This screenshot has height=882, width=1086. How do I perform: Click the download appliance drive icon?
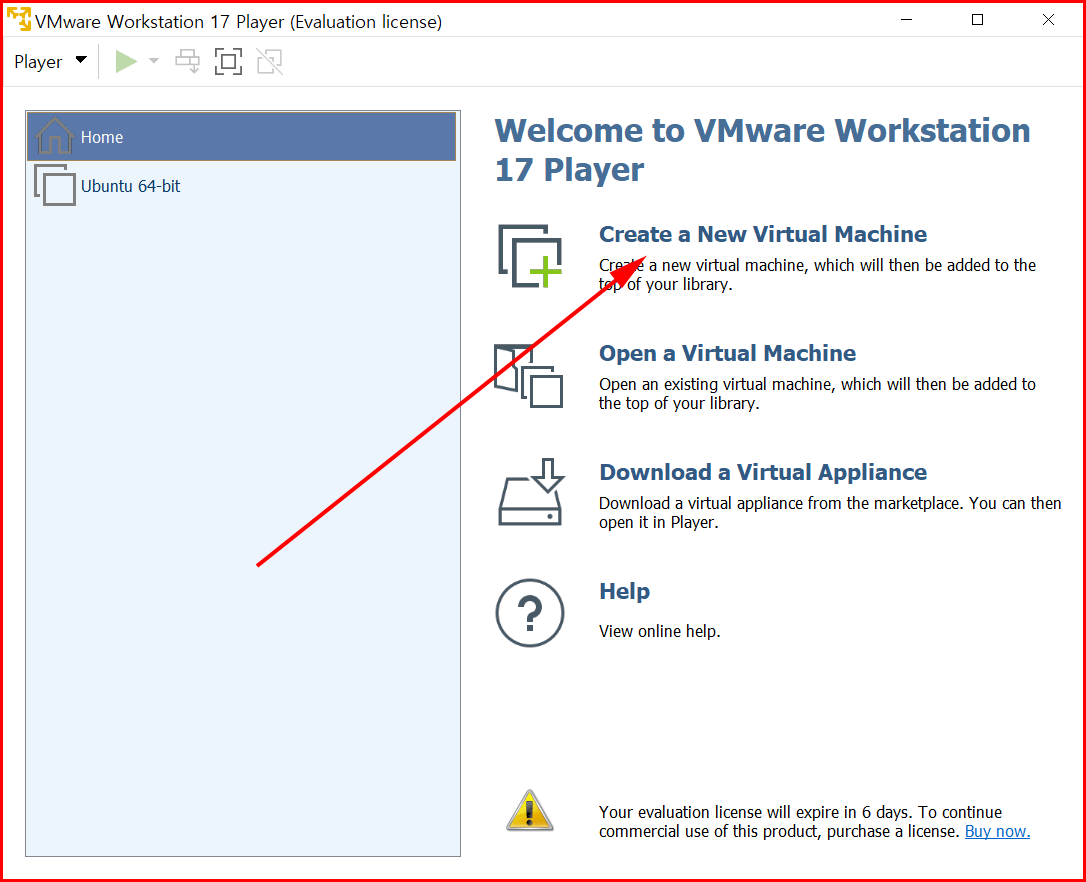(531, 492)
